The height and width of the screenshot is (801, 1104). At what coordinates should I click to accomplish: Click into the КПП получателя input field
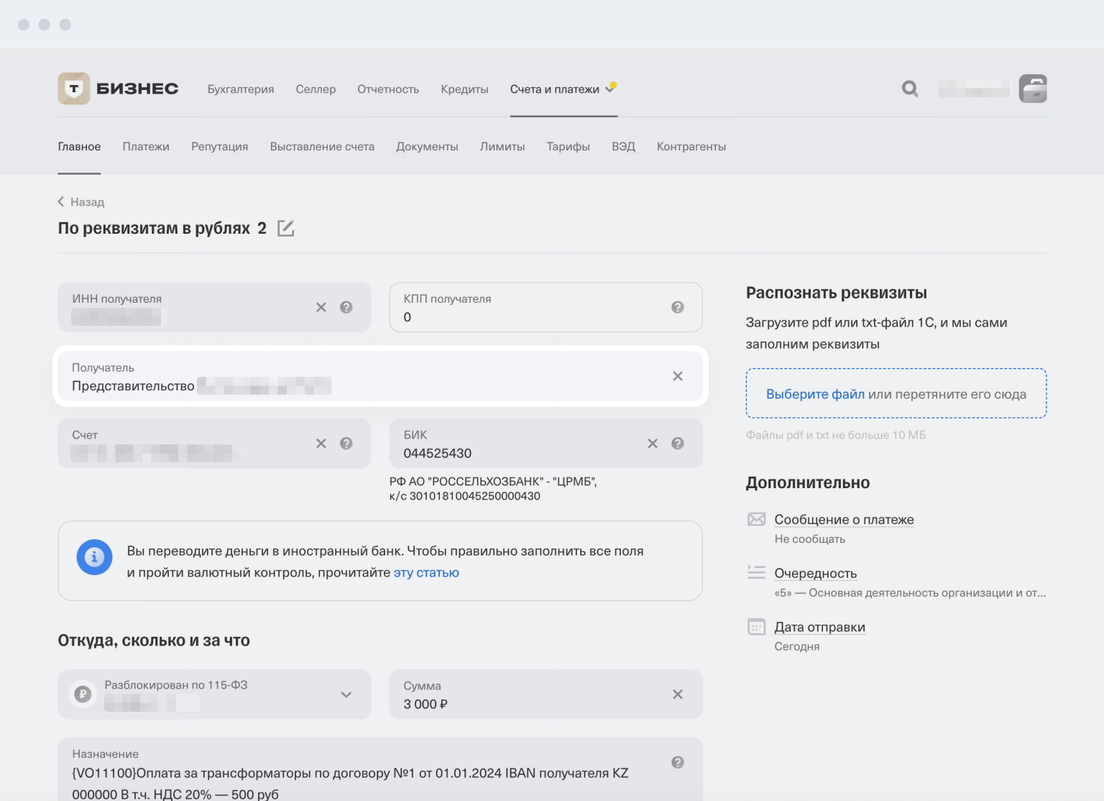coord(530,316)
